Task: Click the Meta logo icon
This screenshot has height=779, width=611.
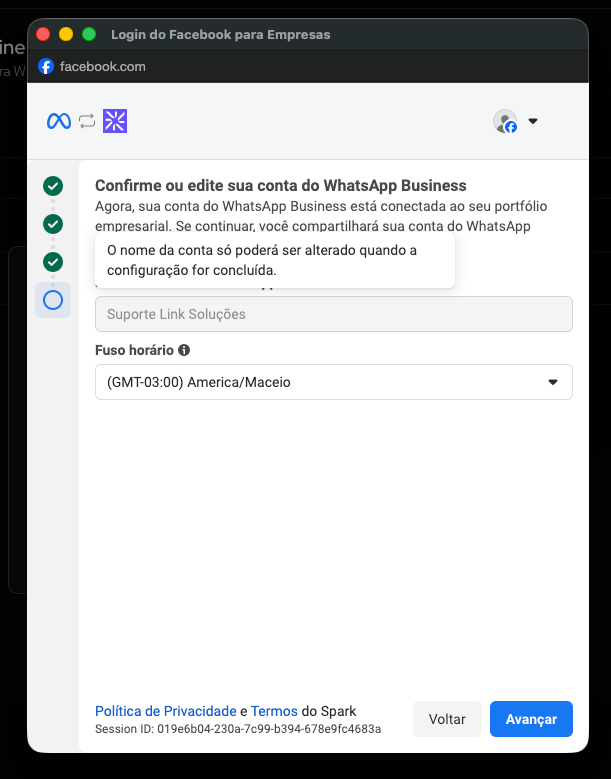Action: [x=59, y=121]
